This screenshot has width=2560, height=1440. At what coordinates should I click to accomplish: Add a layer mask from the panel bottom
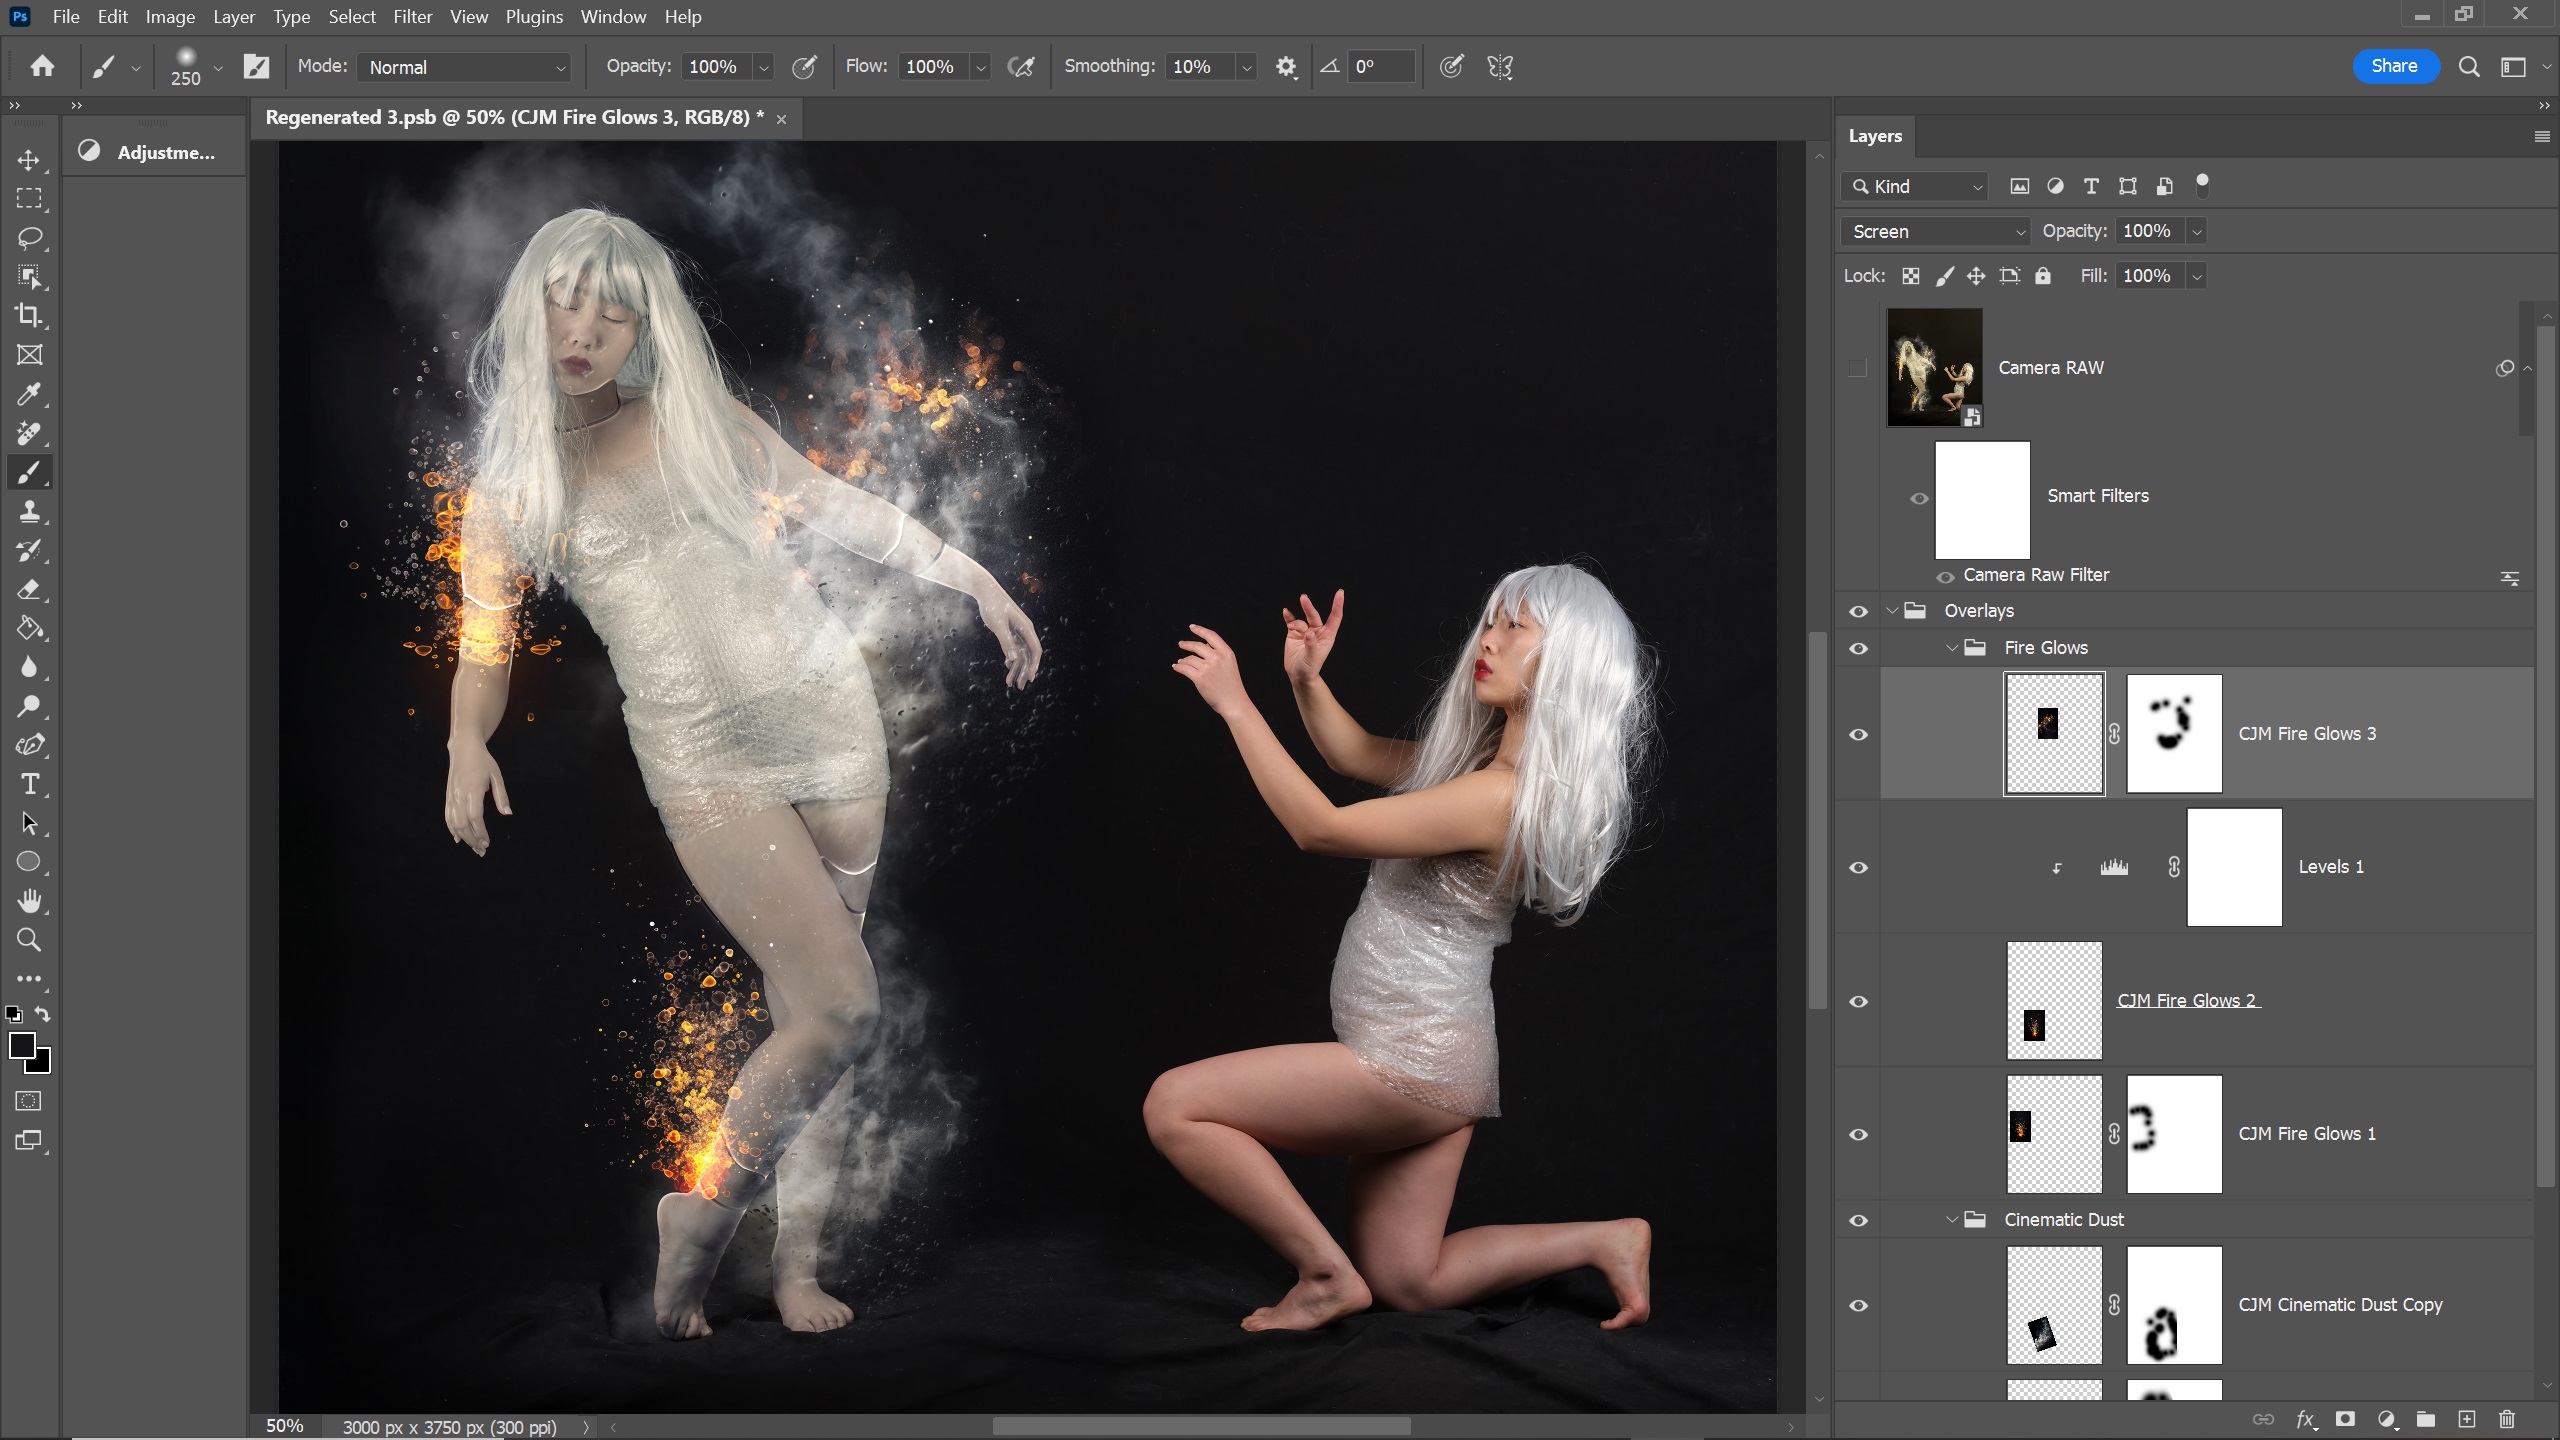coord(2345,1419)
